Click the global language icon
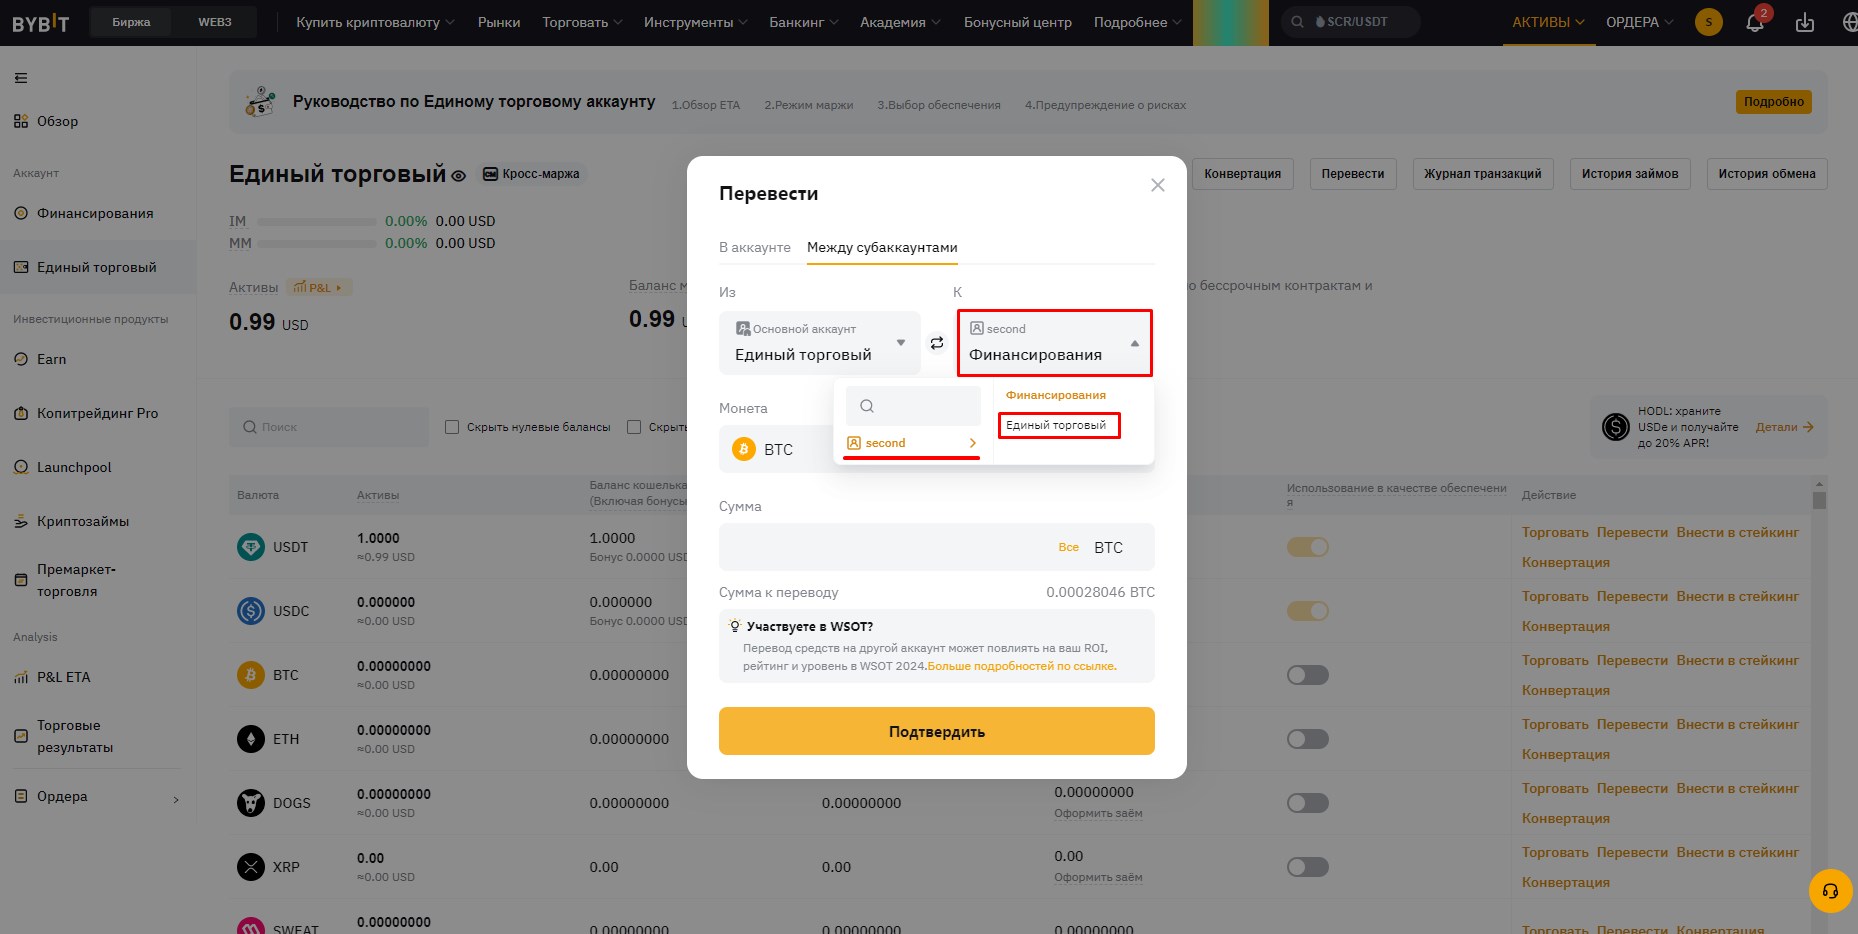 tap(1848, 22)
